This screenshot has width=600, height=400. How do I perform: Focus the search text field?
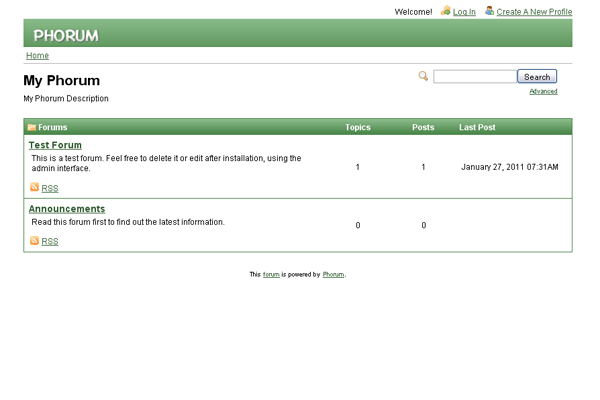(474, 77)
